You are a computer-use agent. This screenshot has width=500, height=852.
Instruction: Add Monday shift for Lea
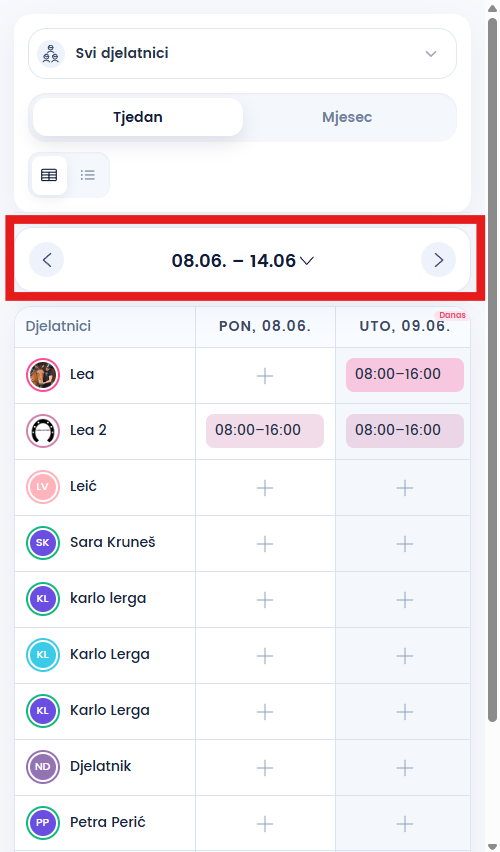tap(265, 375)
